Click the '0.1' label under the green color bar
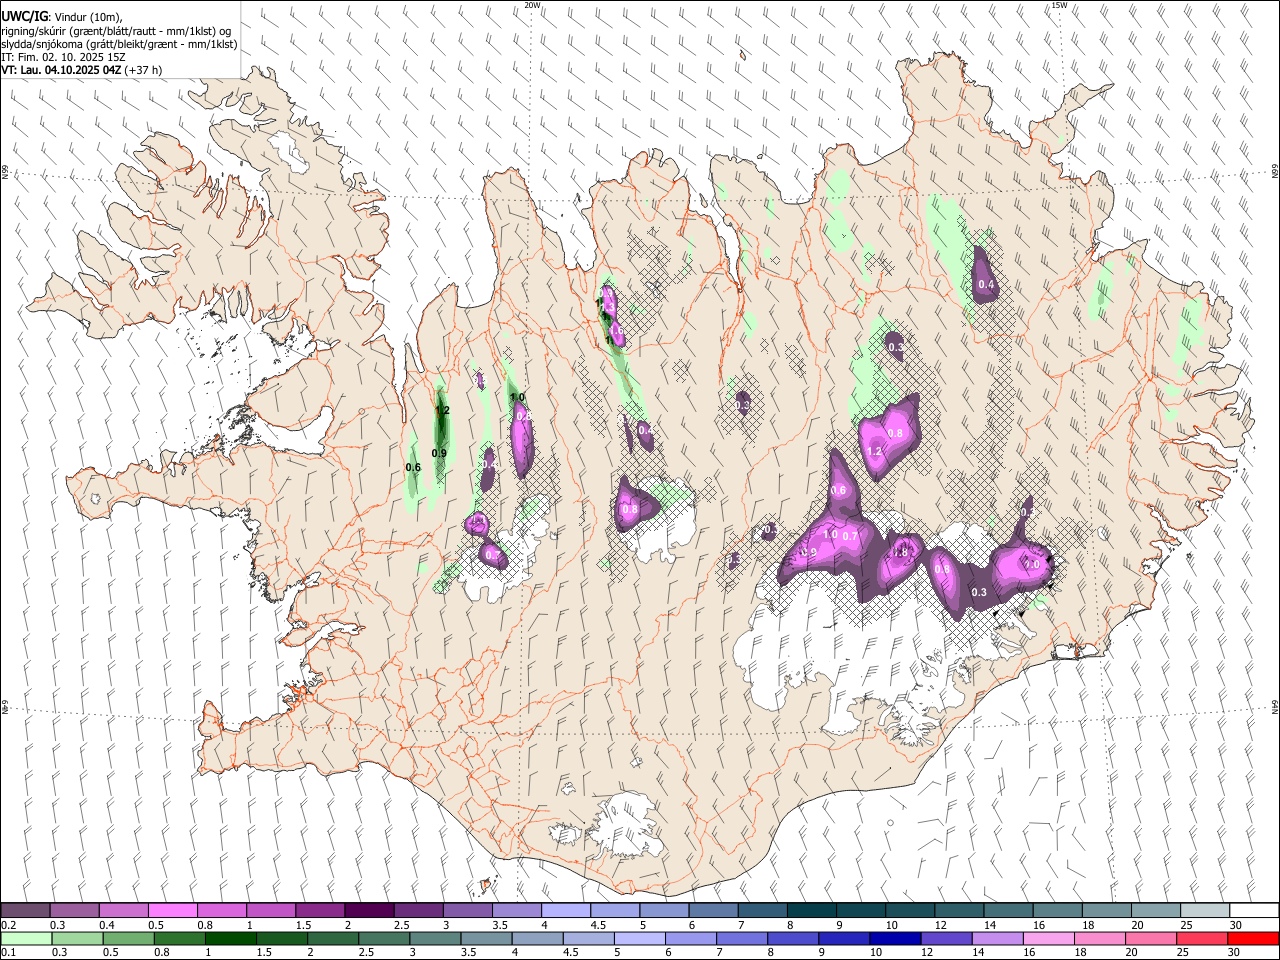Image resolution: width=1280 pixels, height=960 pixels. point(8,953)
